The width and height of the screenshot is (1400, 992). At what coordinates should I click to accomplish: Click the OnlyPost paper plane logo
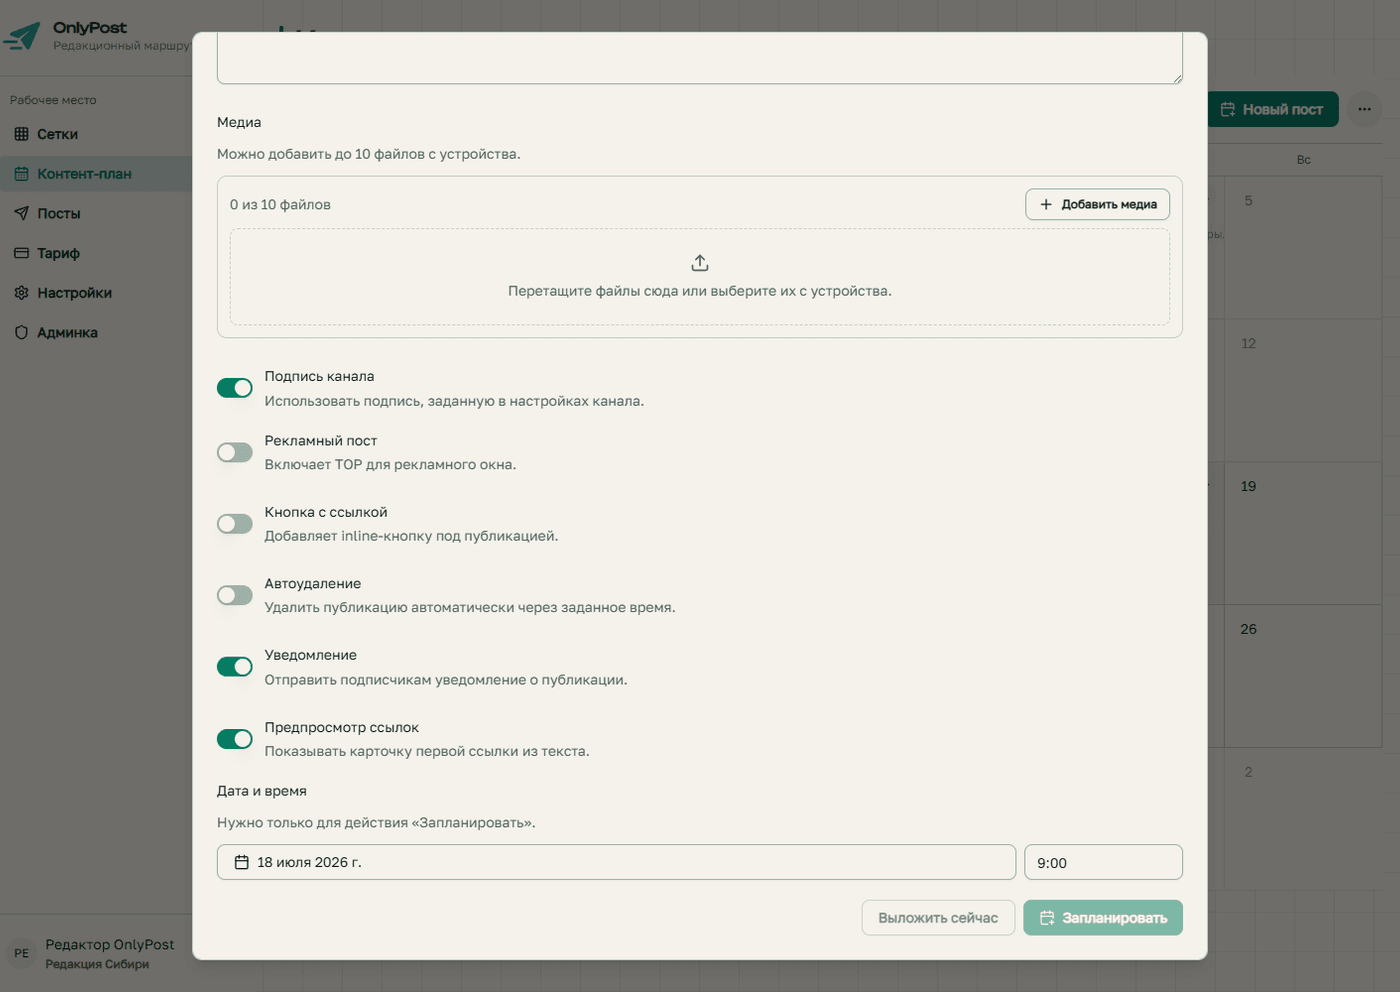pos(22,36)
